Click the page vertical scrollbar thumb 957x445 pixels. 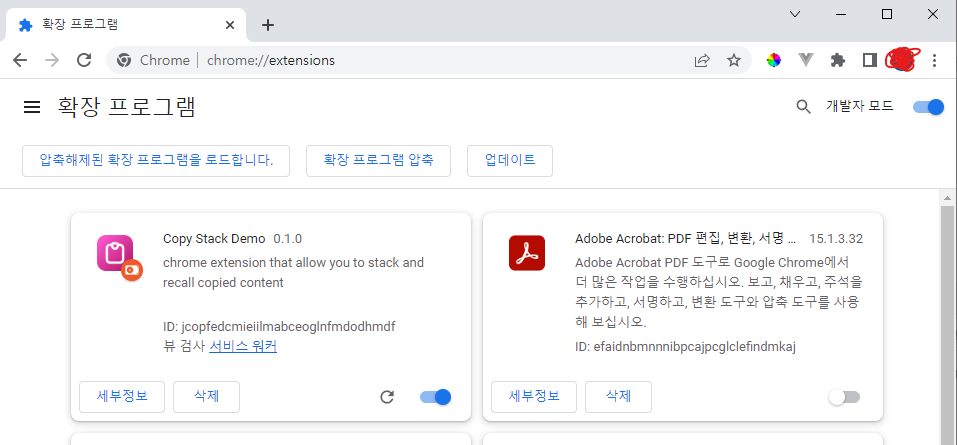(x=947, y=324)
